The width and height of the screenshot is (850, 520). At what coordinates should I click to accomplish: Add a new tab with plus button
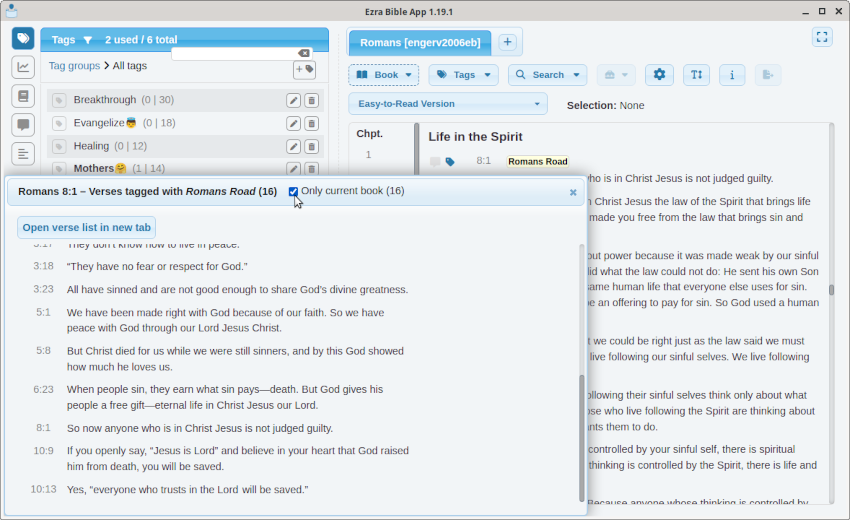coord(507,42)
